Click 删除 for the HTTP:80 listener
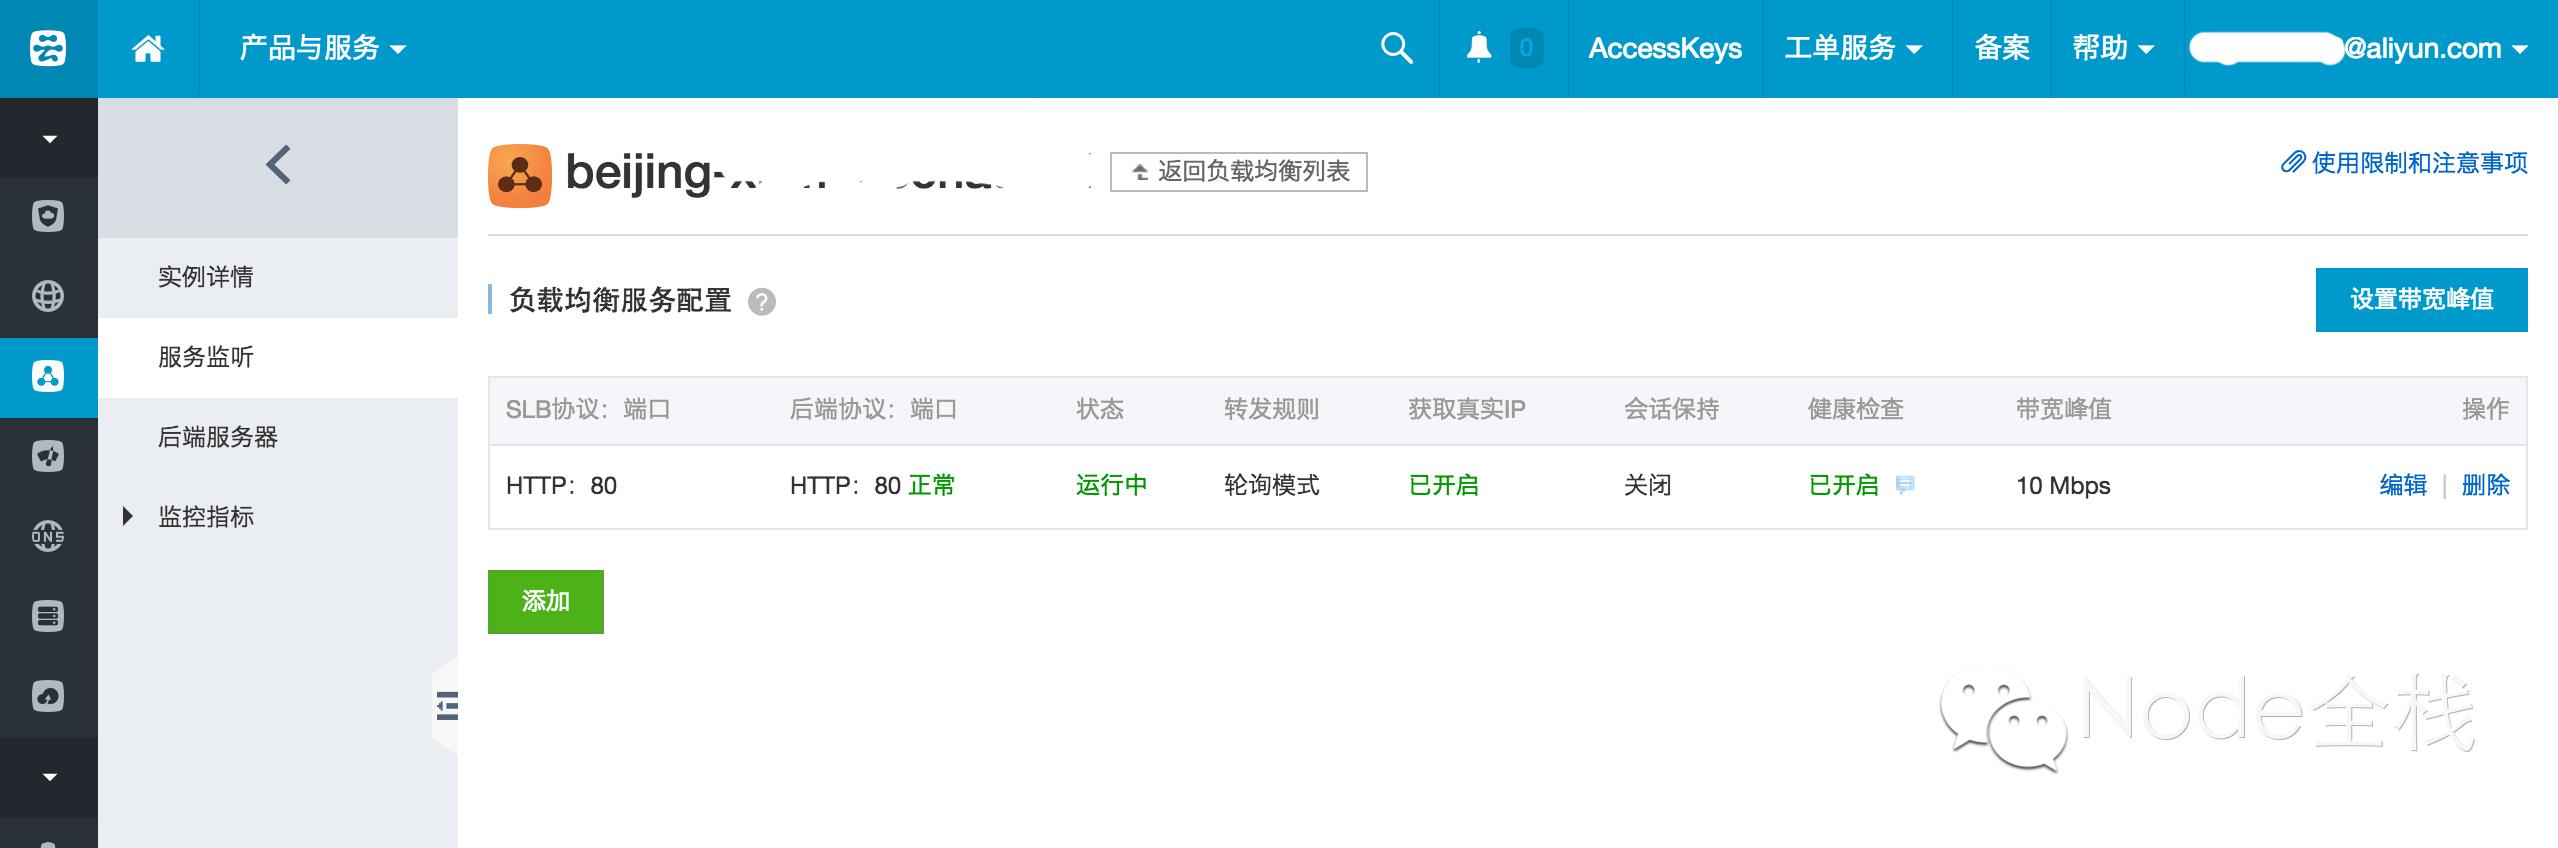 click(2485, 485)
